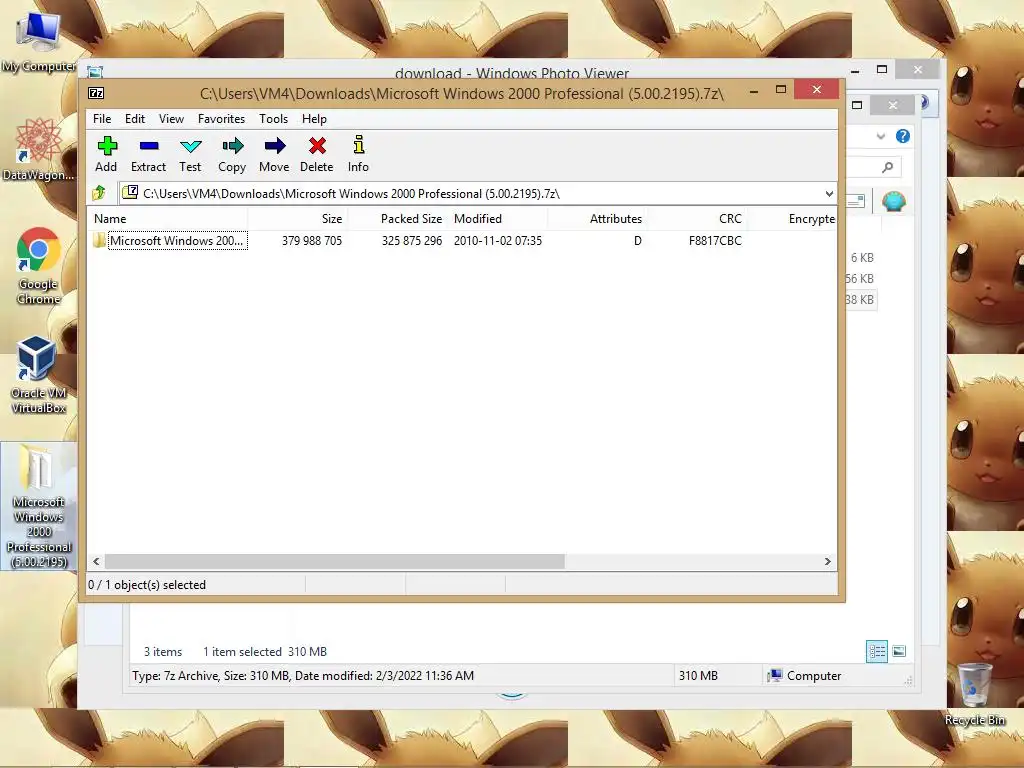1024x768 pixels.
Task: Launch Google Chrome desktop shortcut
Action: (x=39, y=266)
